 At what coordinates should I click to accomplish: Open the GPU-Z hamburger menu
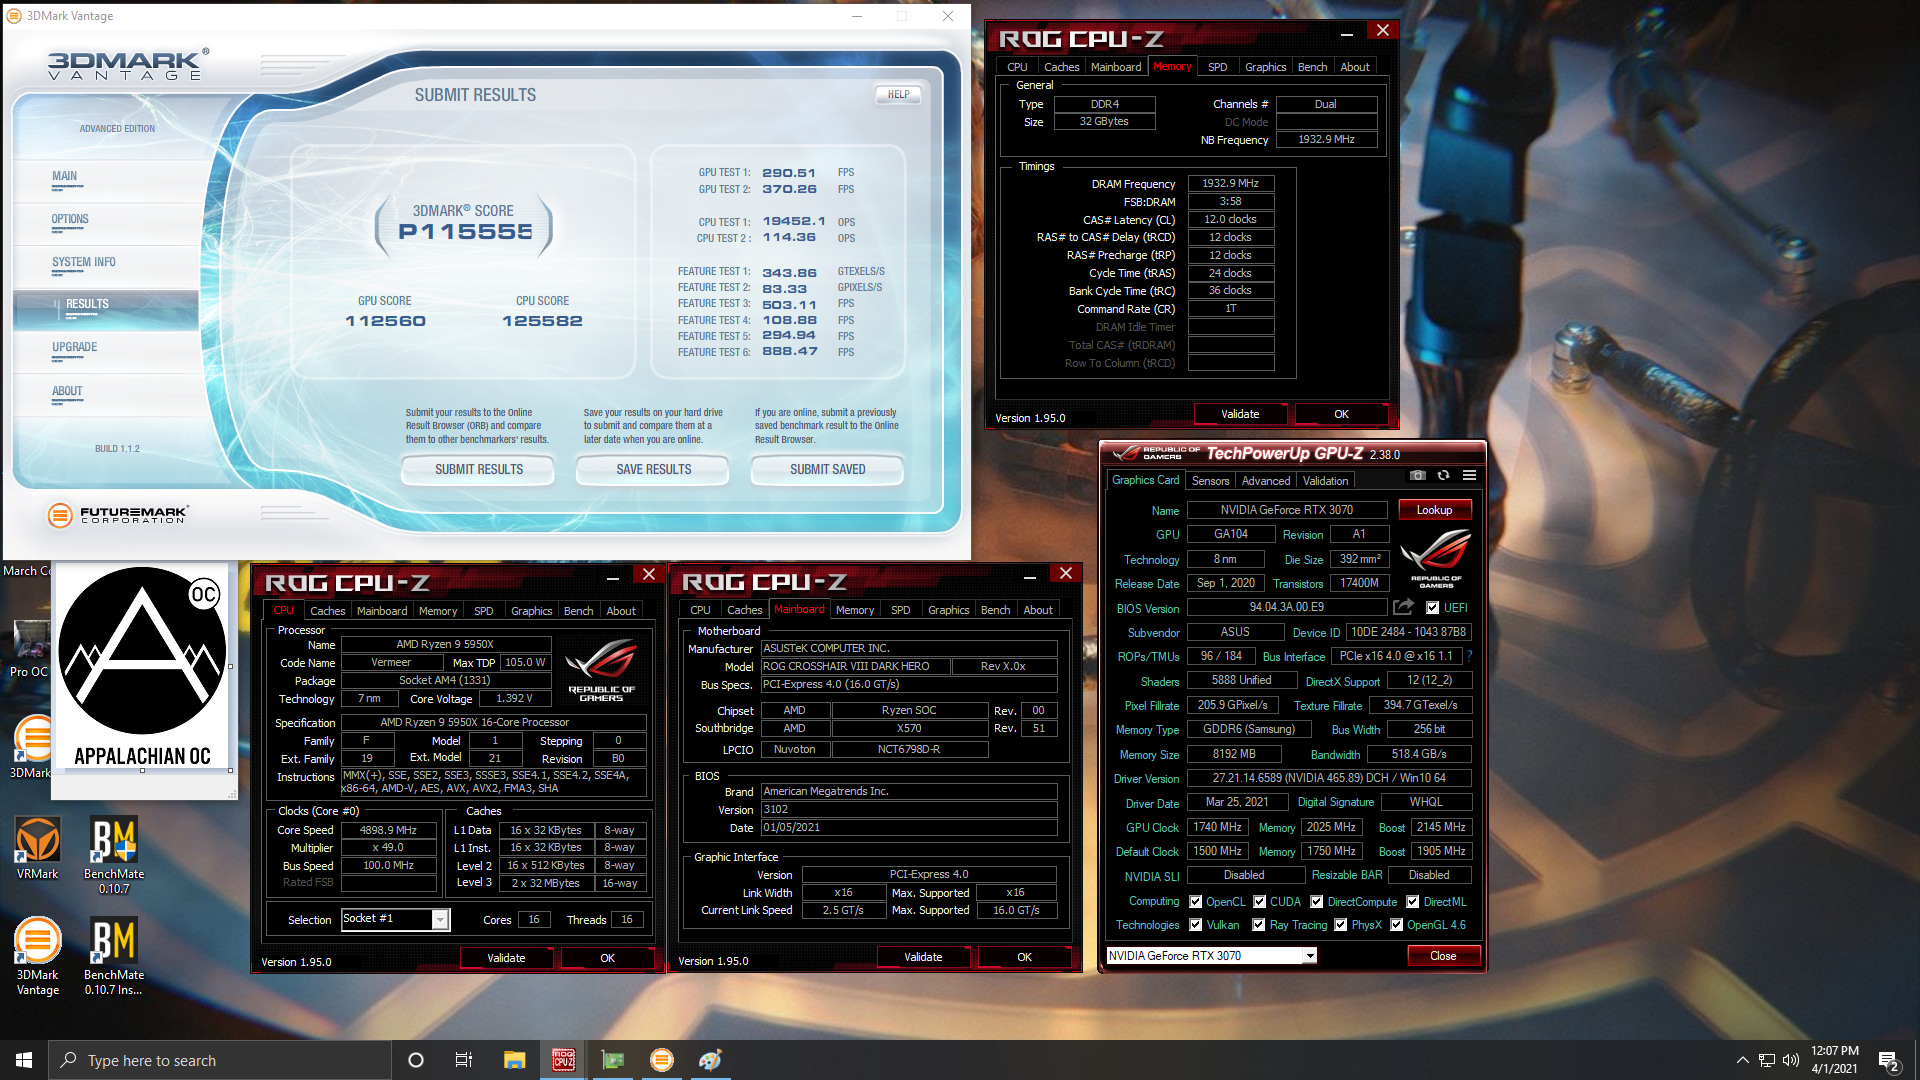1469,476
